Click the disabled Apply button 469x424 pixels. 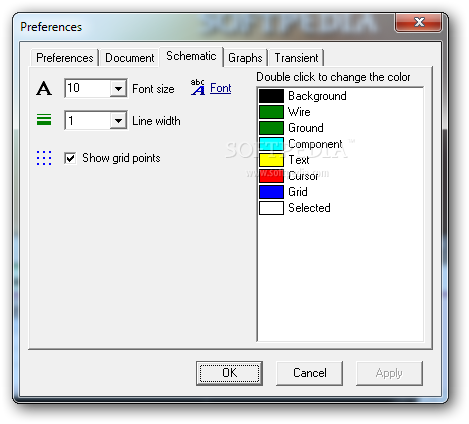pos(389,373)
